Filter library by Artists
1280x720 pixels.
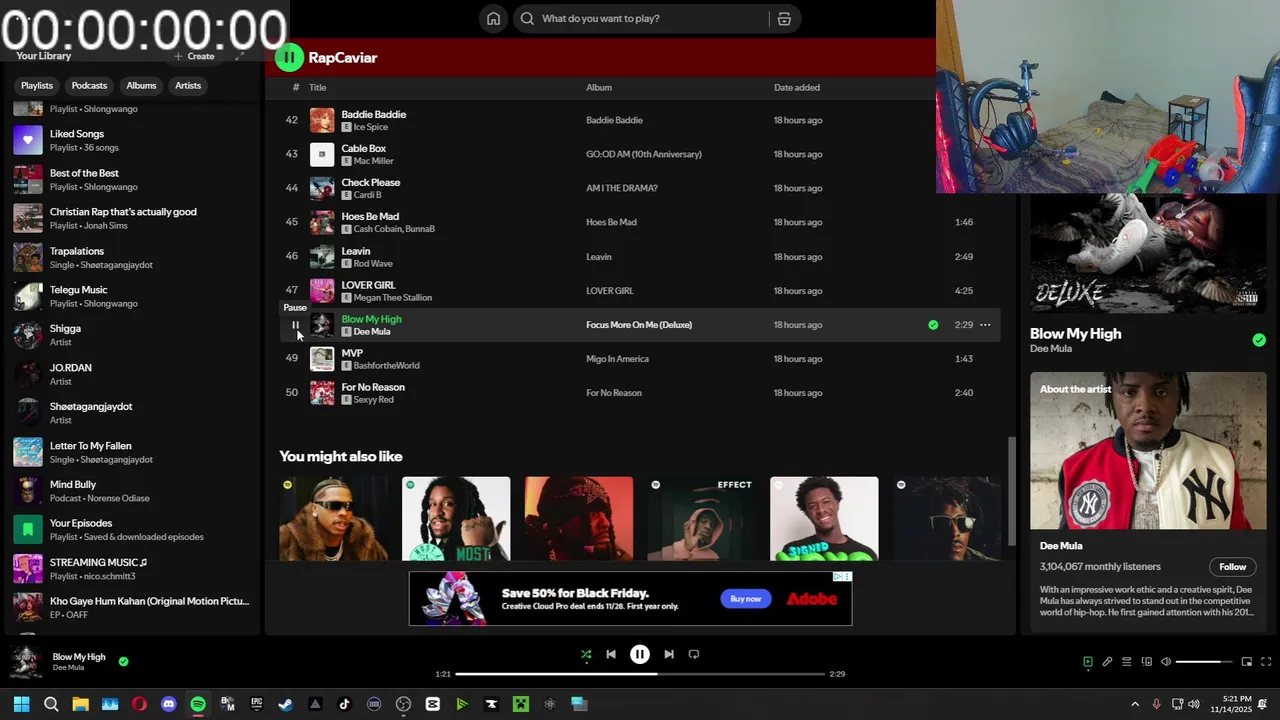(x=188, y=86)
